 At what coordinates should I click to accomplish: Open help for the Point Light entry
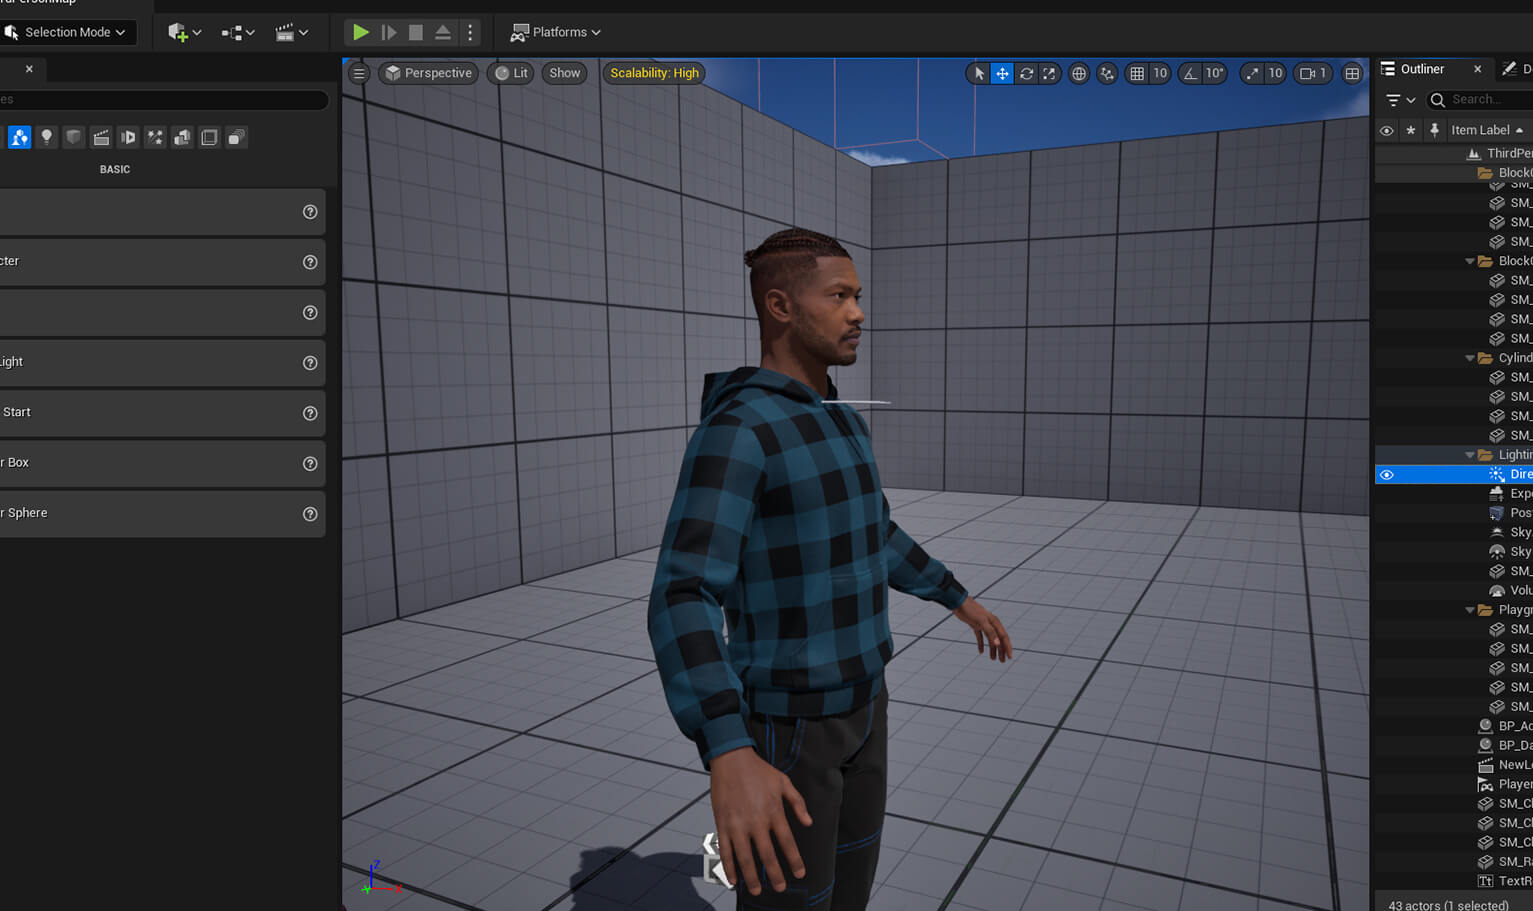tap(310, 363)
